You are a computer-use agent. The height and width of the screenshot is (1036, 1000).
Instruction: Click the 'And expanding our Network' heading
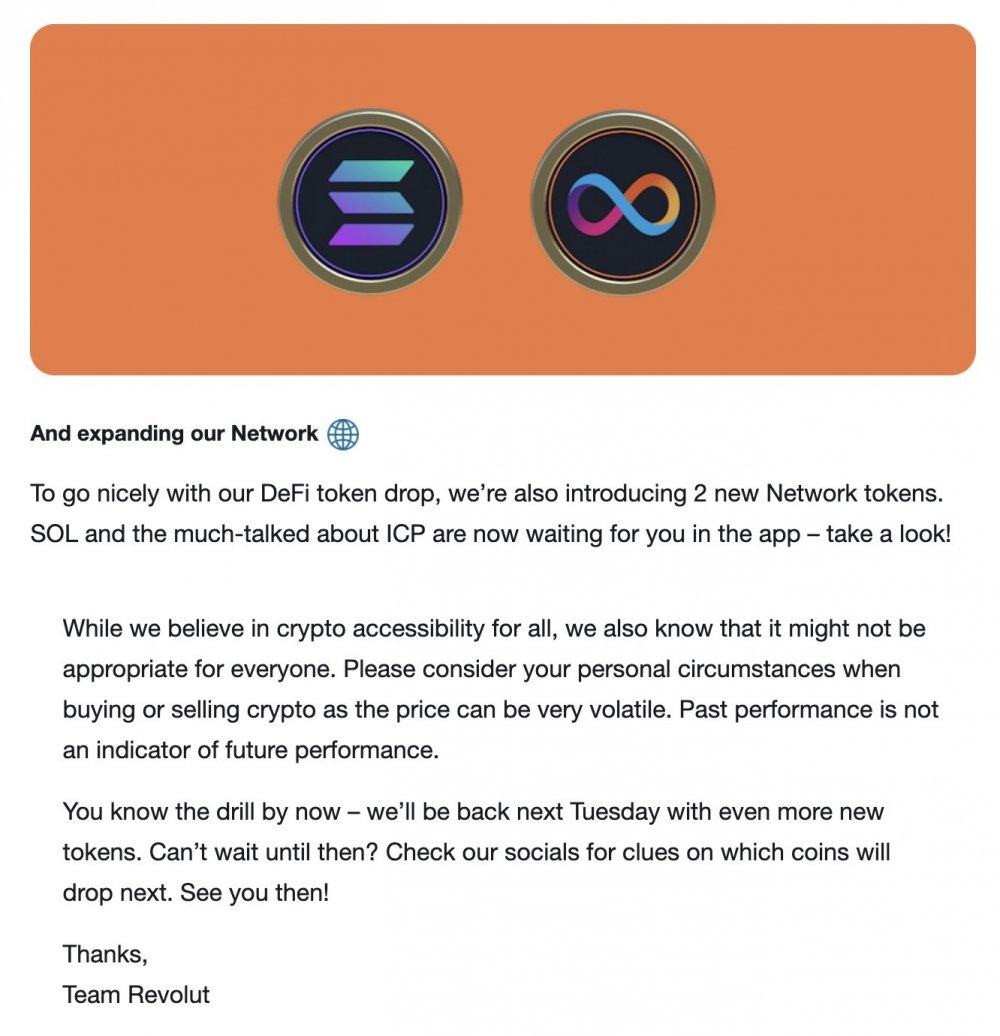pyautogui.click(x=174, y=433)
